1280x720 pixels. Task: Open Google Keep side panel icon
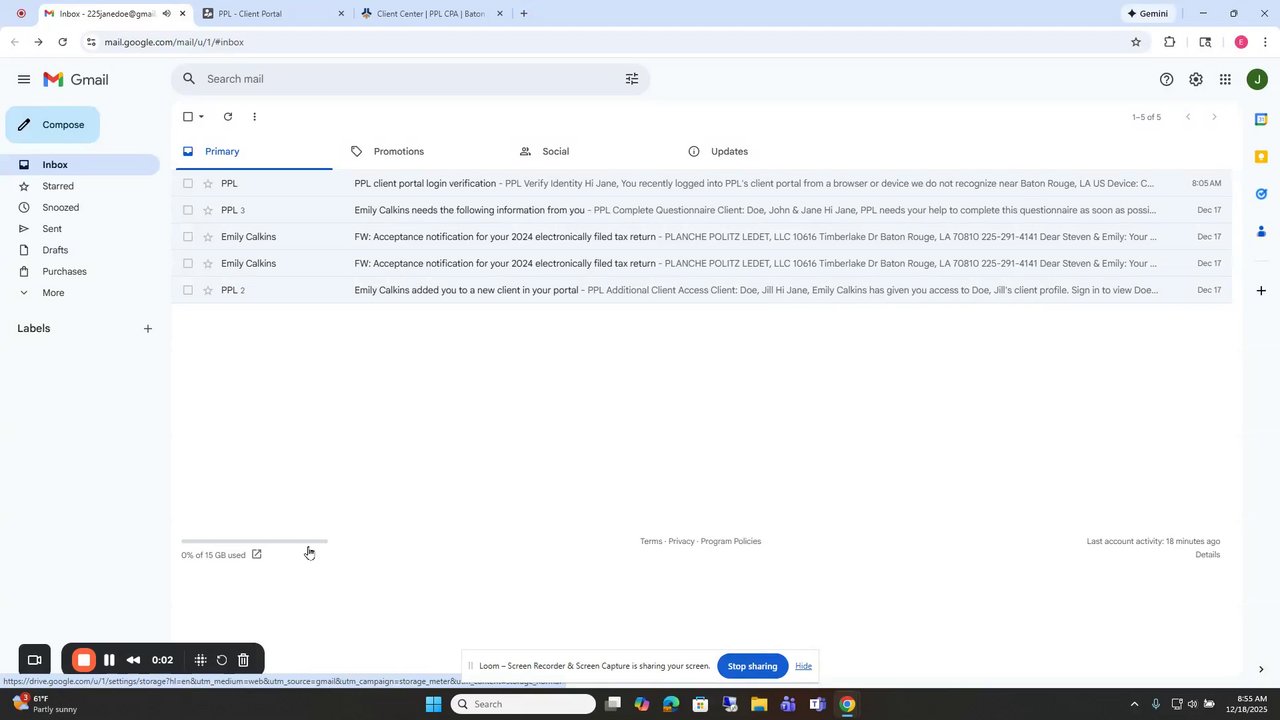coord(1261,157)
